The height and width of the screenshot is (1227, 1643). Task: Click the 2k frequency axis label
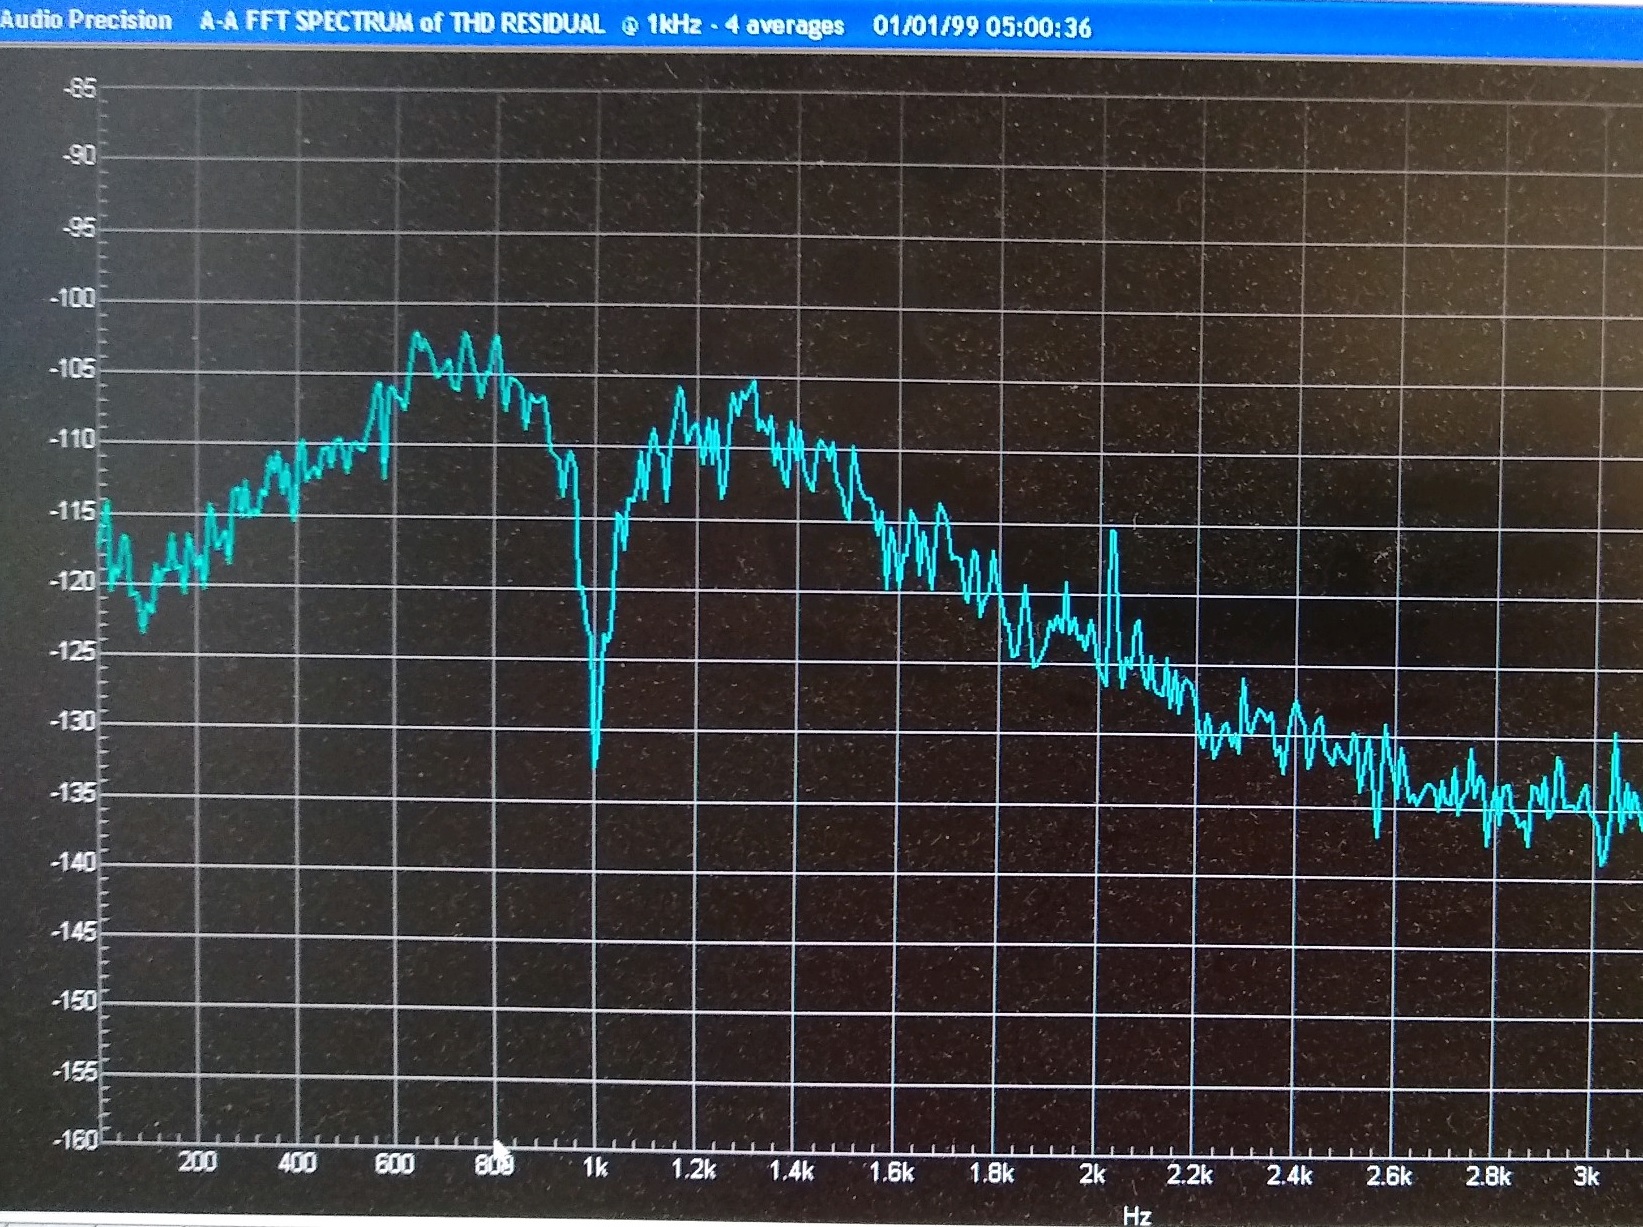[1092, 1174]
